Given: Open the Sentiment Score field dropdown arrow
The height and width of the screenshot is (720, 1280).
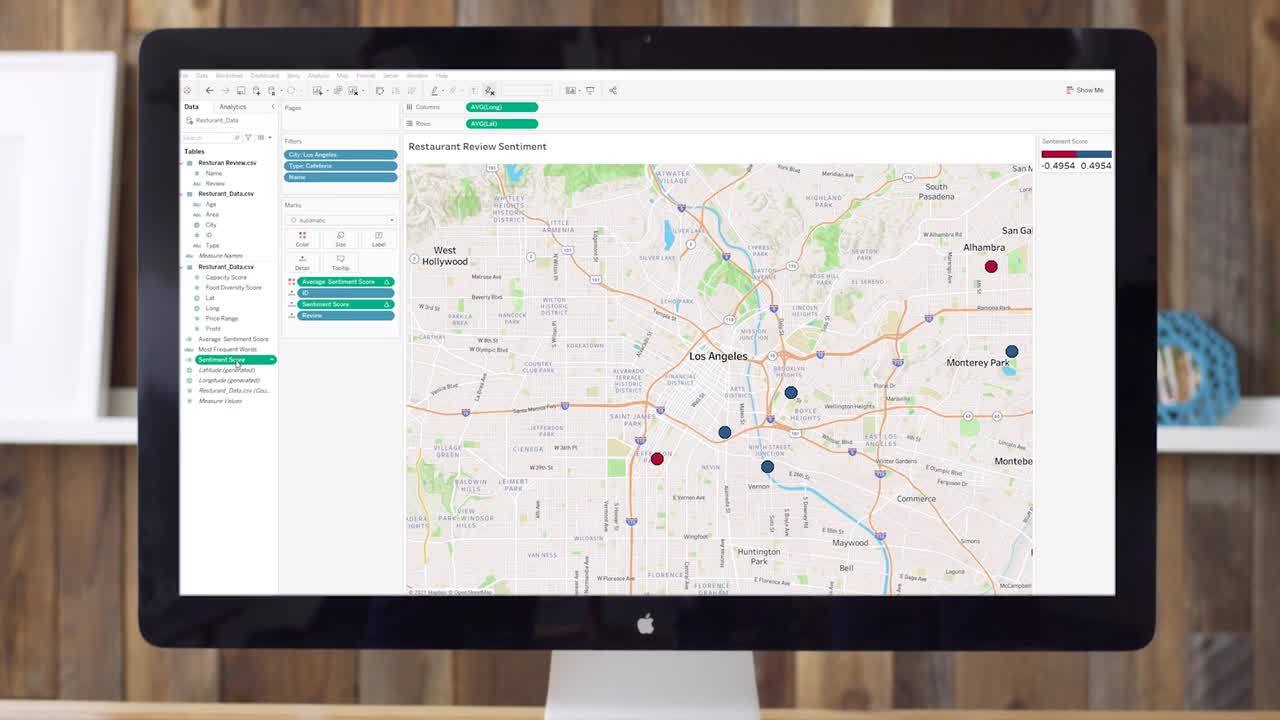Looking at the screenshot, I should (271, 360).
